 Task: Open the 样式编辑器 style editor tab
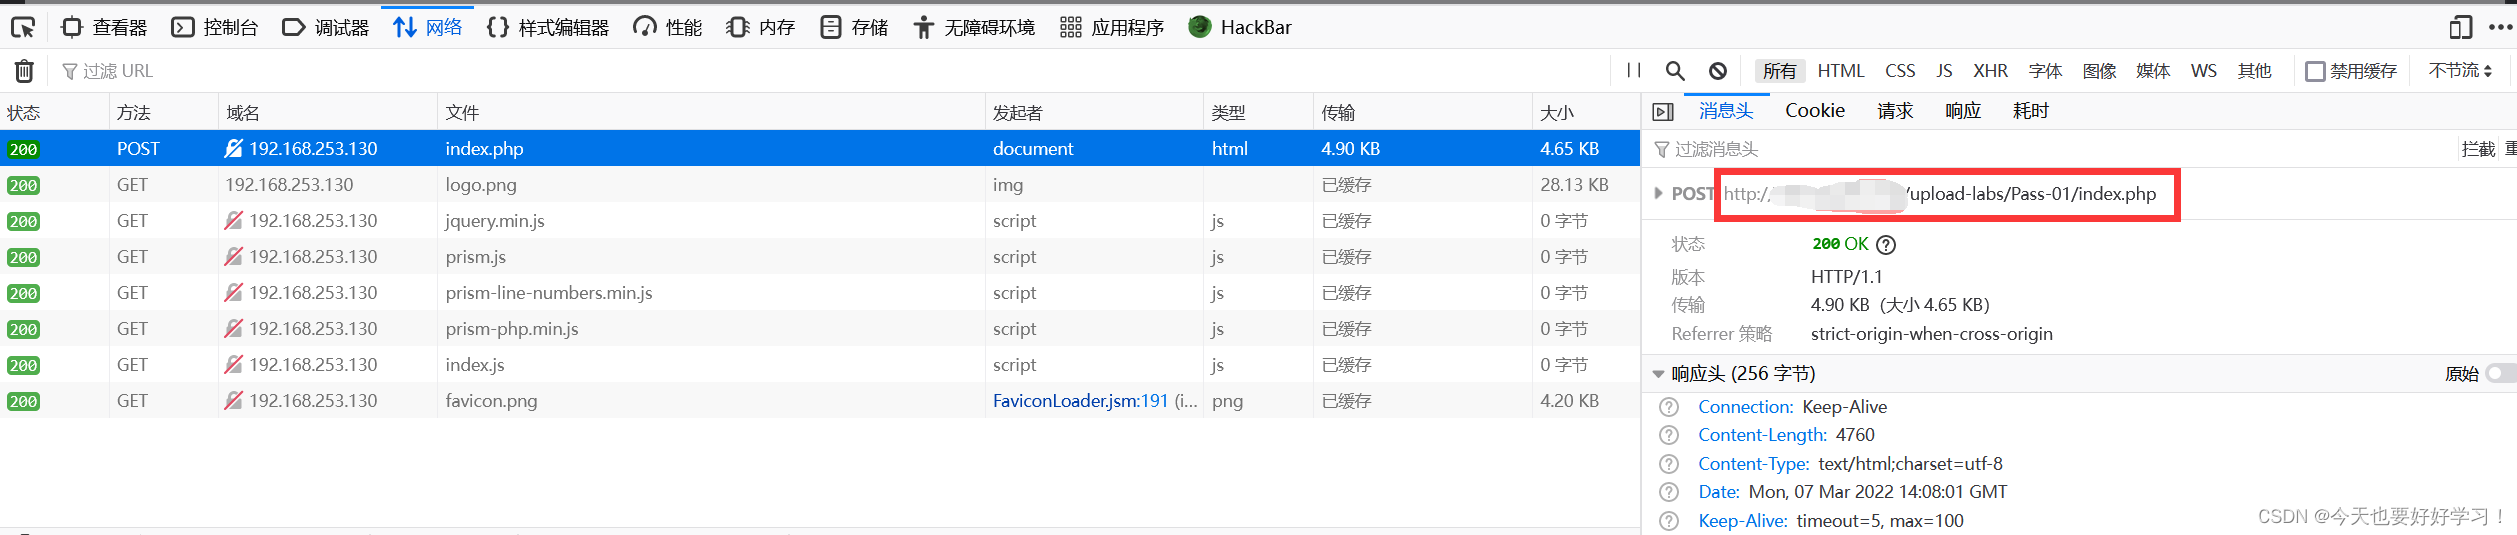coord(548,27)
